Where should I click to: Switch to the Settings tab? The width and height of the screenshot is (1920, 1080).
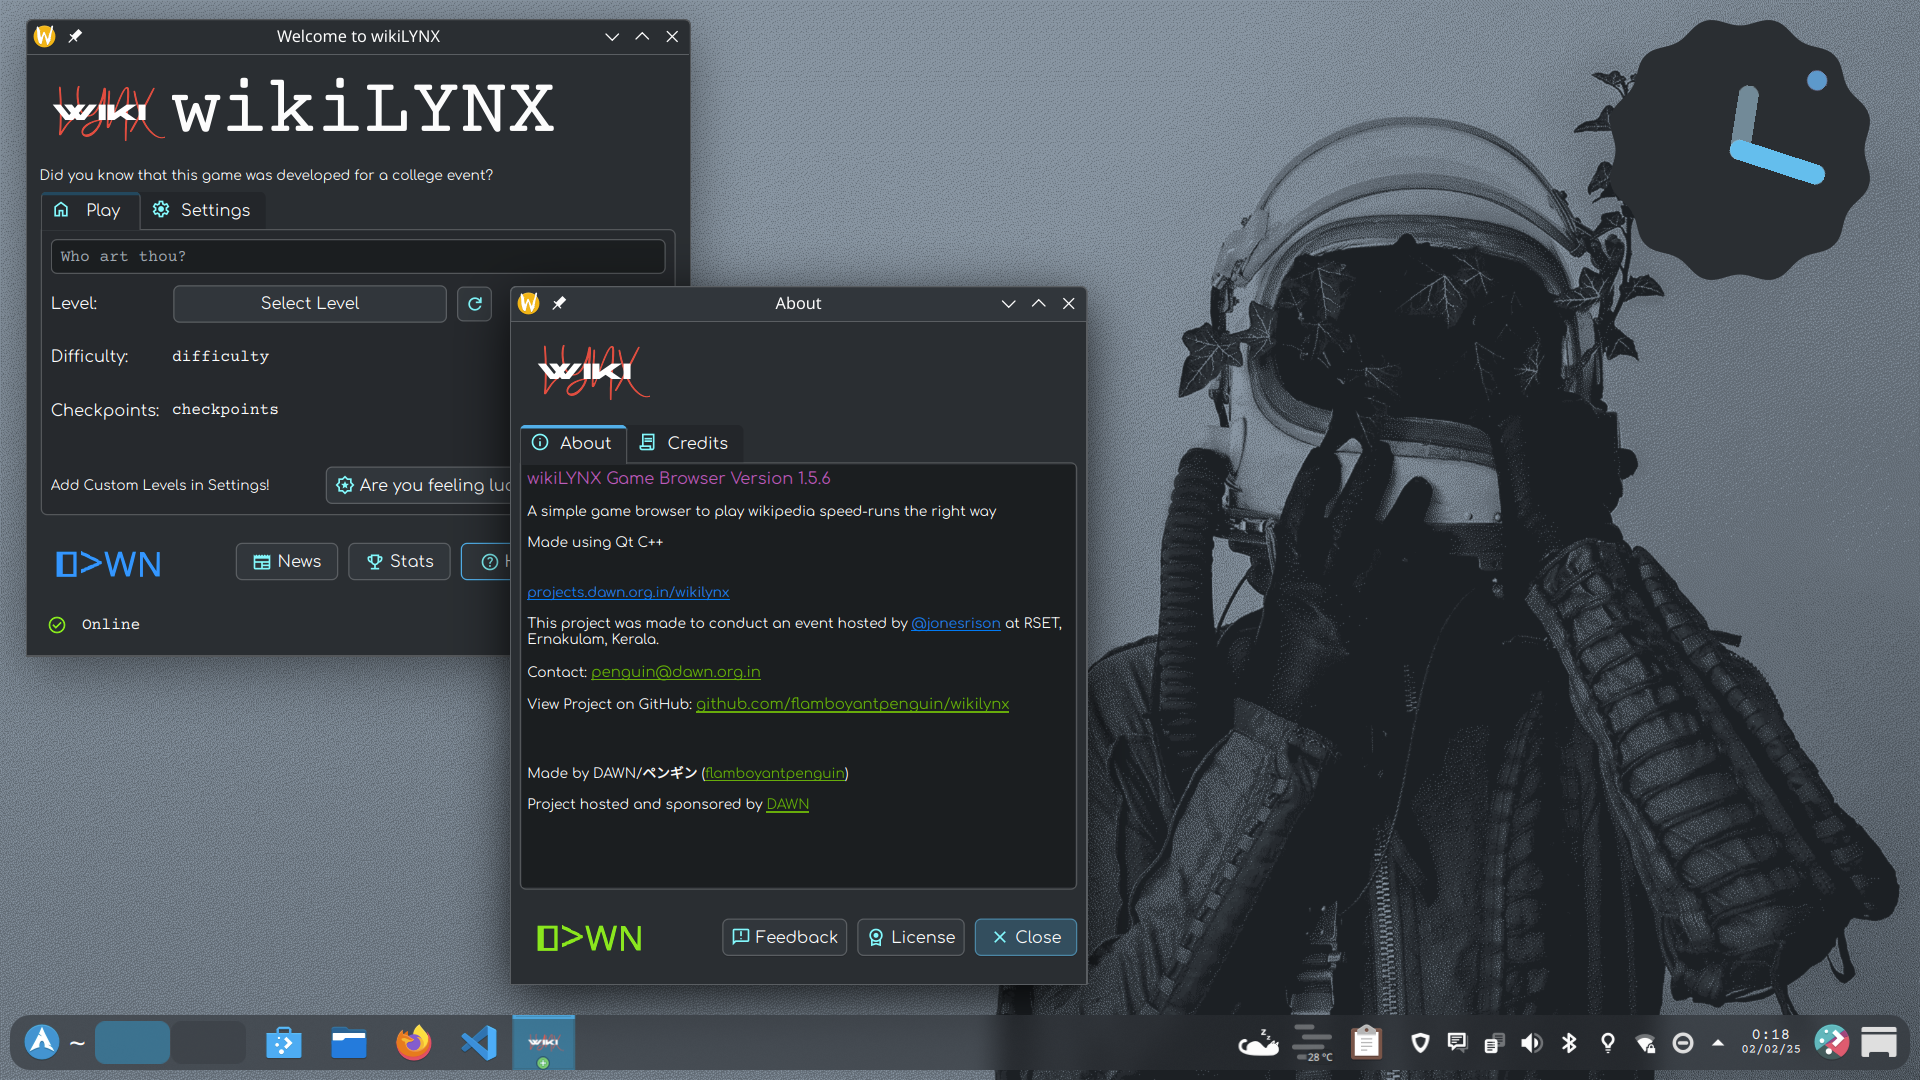[202, 210]
